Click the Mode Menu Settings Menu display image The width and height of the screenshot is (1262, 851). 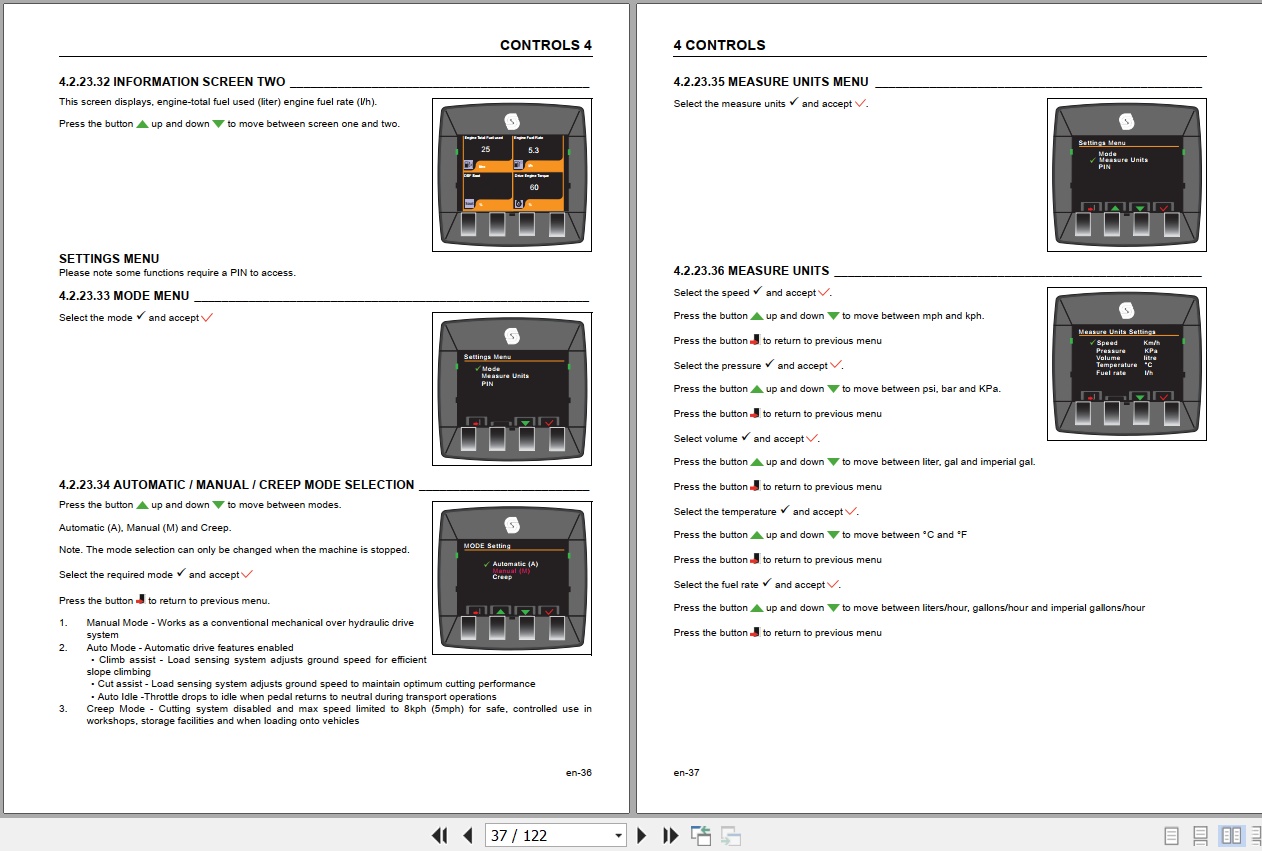point(512,389)
